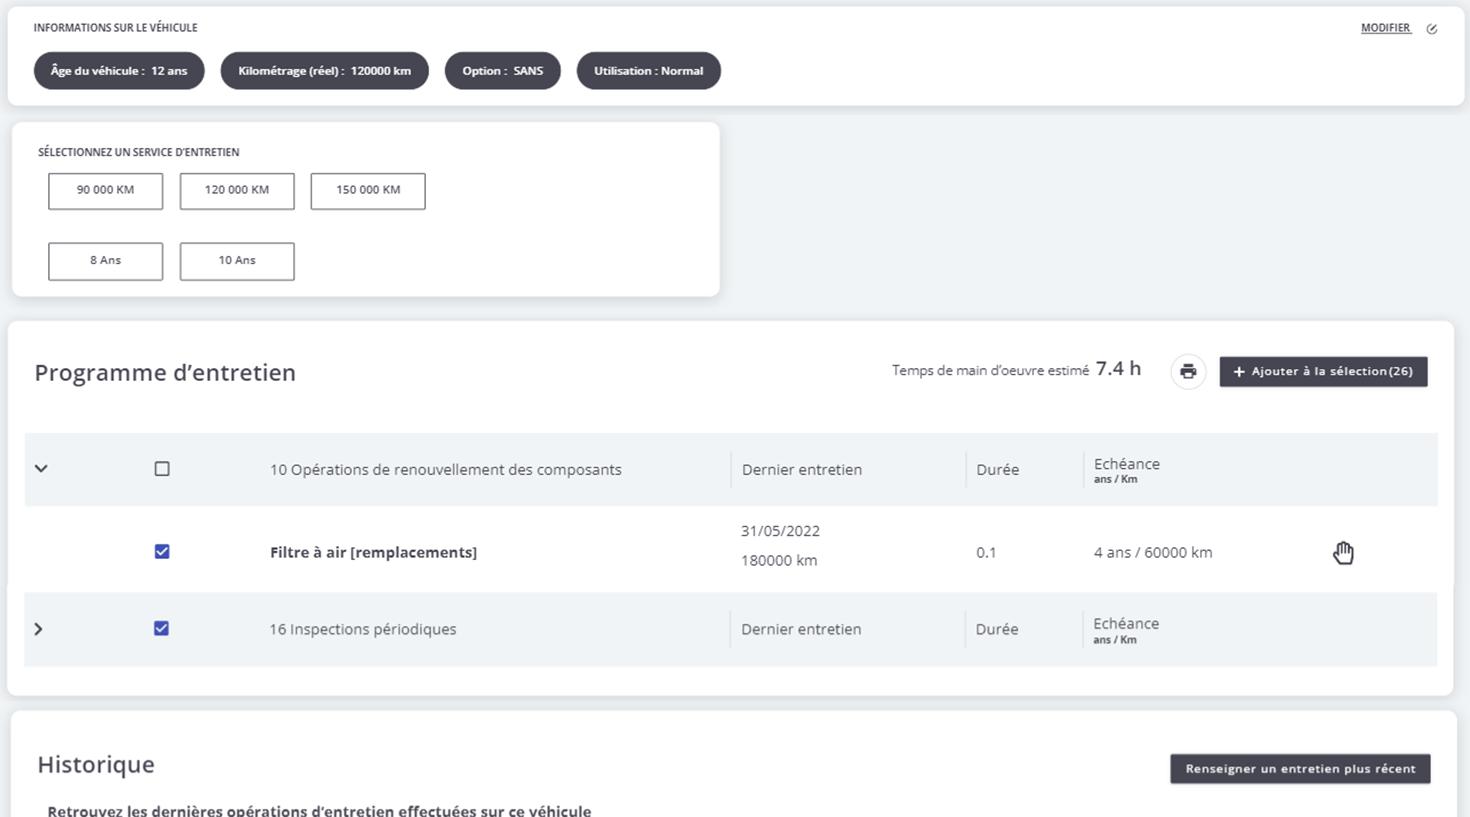Click the Programme d'entretien heading
The image size is (1470, 817).
pos(165,373)
